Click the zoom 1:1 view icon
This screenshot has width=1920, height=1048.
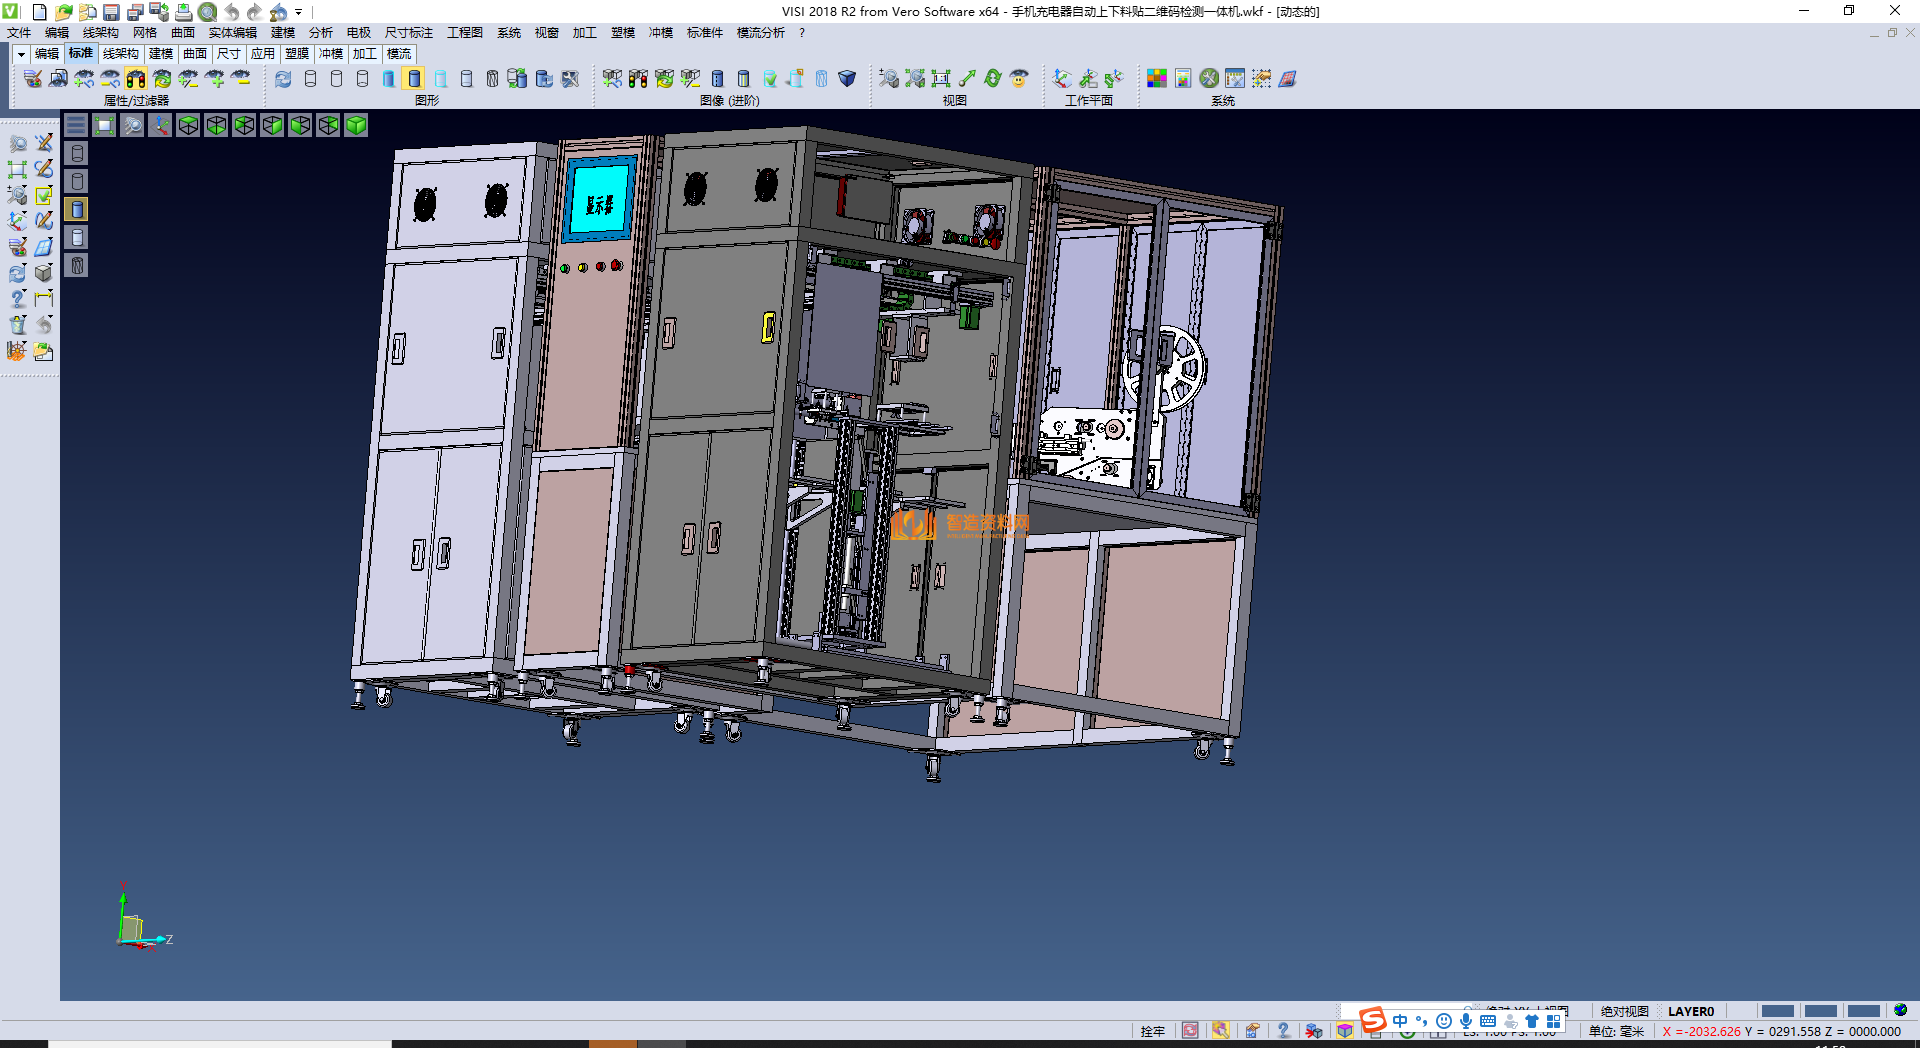pyautogui.click(x=941, y=79)
